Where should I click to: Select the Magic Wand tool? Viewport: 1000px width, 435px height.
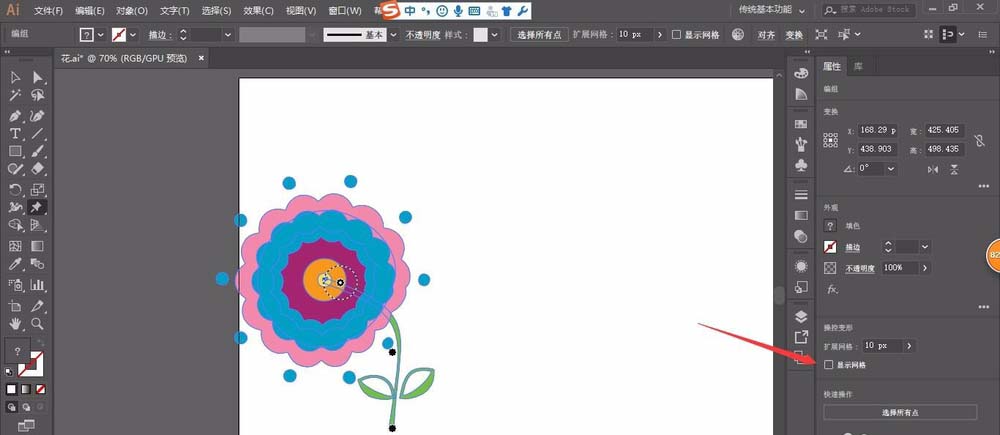point(15,96)
